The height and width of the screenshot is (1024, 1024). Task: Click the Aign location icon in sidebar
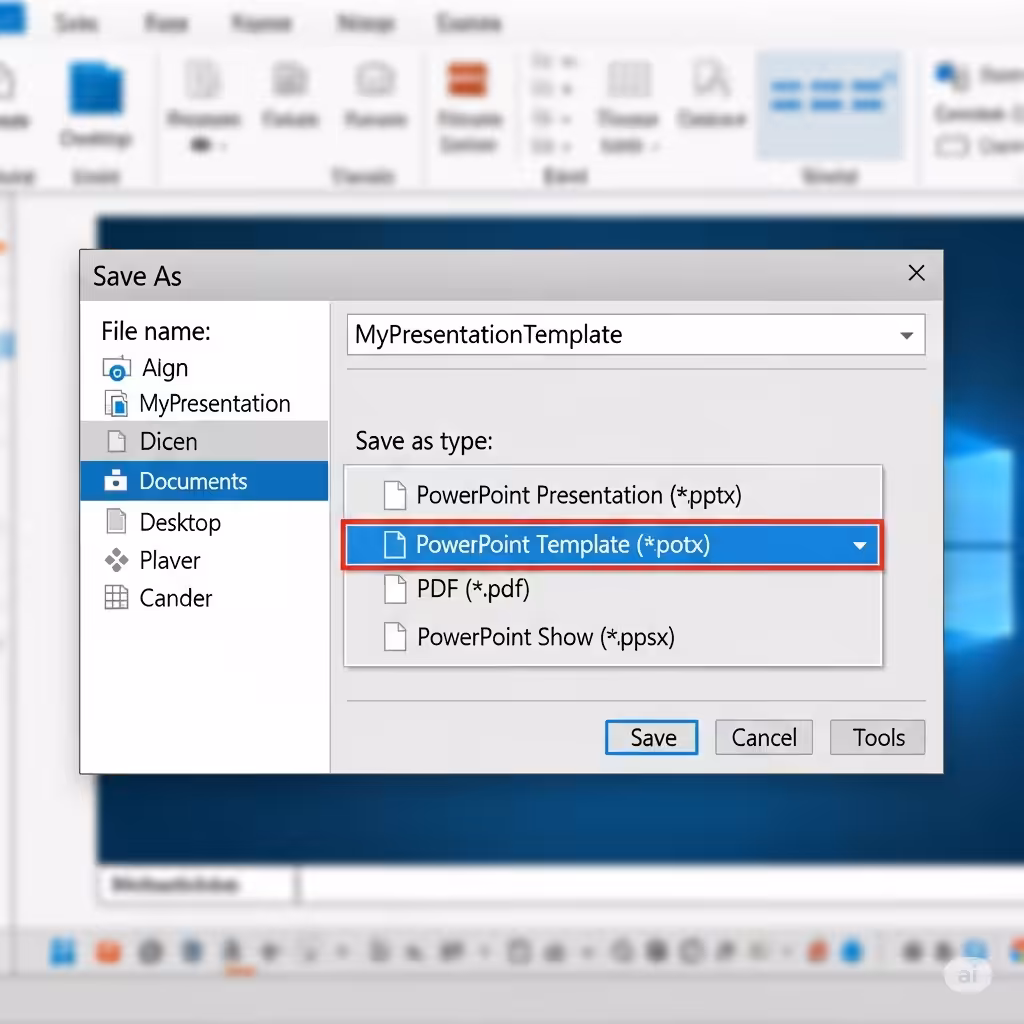pyautogui.click(x=117, y=369)
